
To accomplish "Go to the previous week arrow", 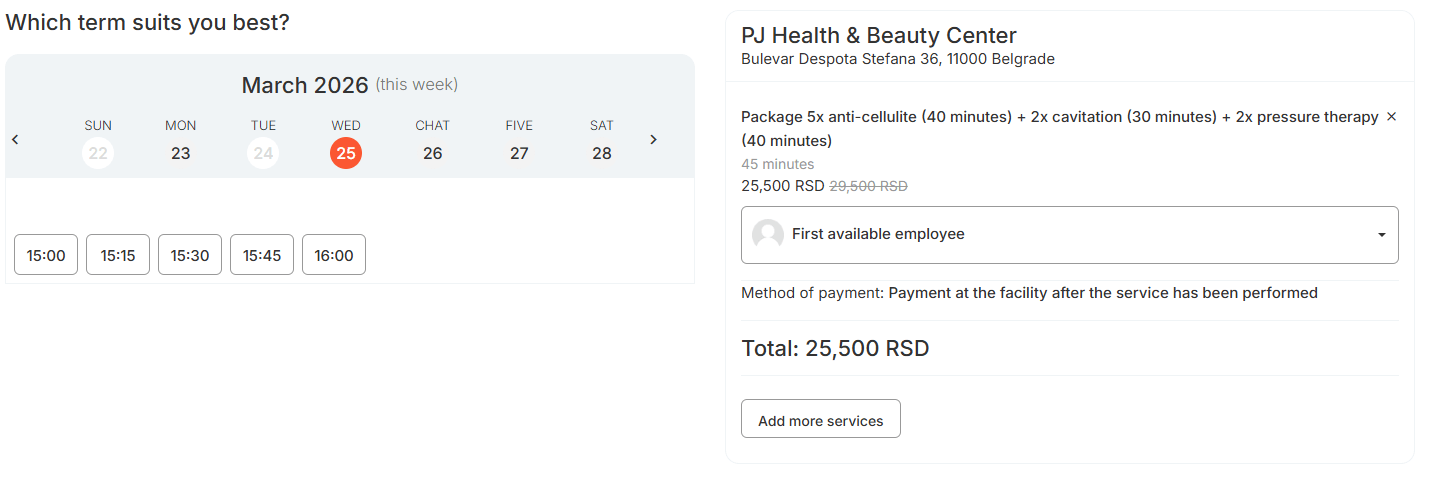I will pyautogui.click(x=15, y=140).
